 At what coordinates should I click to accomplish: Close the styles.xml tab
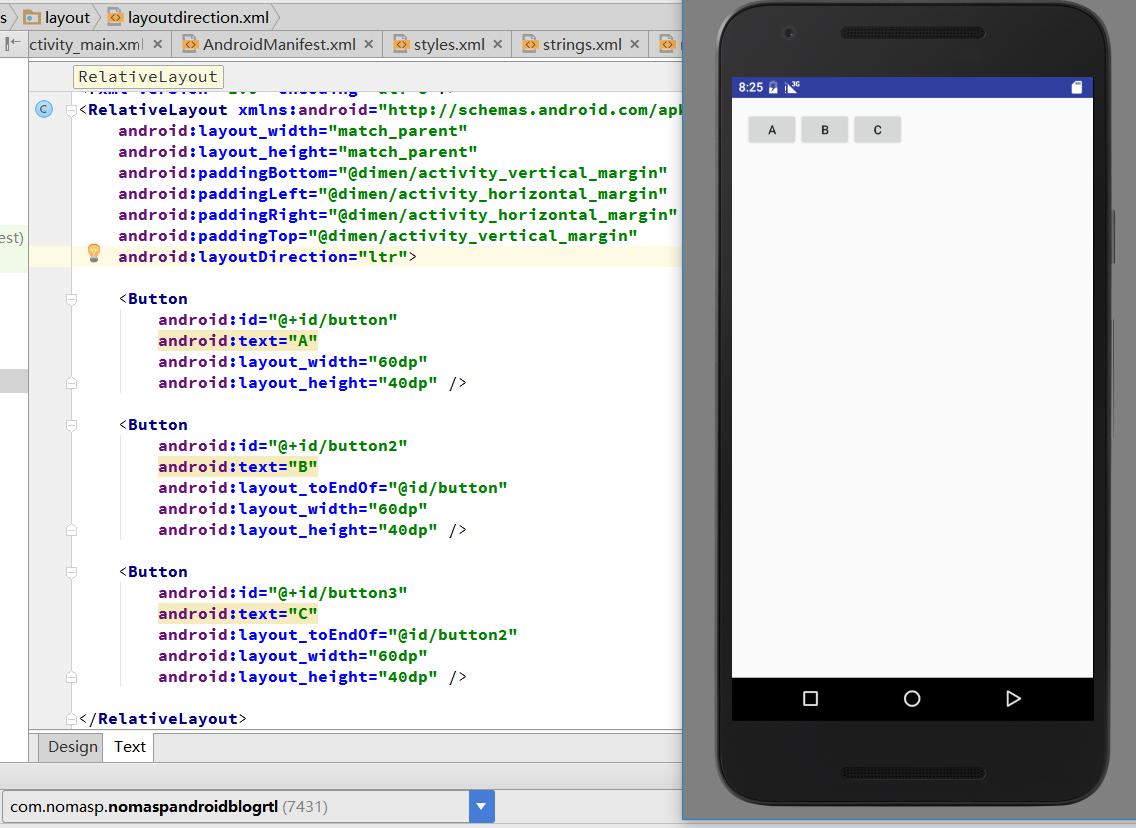tap(498, 44)
